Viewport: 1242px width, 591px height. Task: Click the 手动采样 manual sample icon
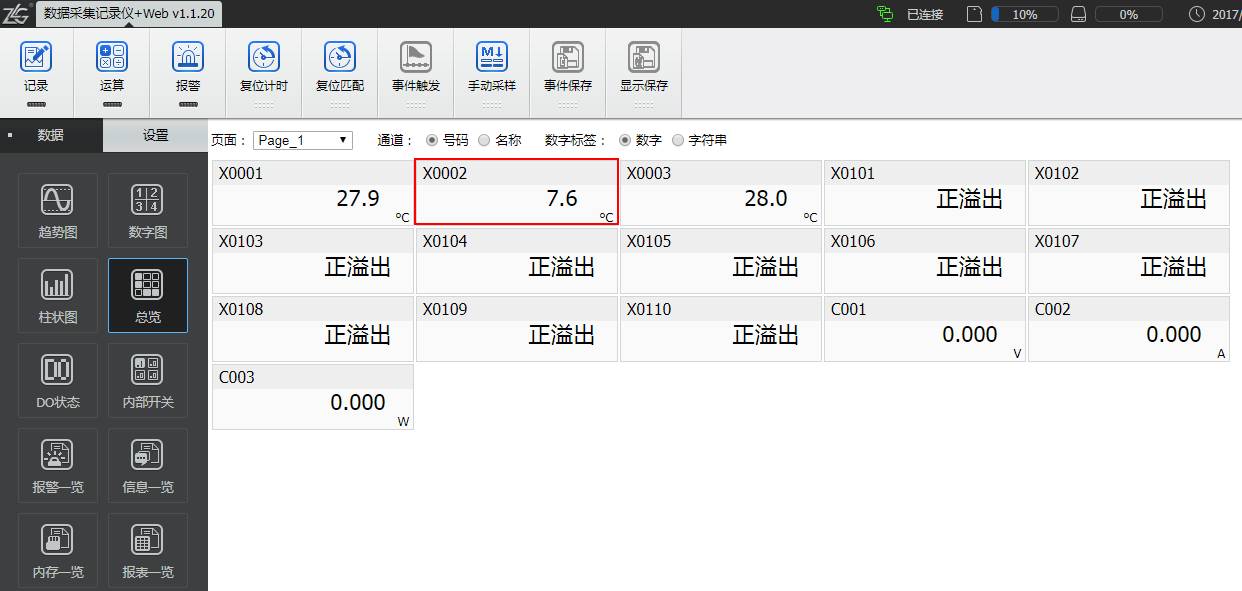[x=491, y=58]
